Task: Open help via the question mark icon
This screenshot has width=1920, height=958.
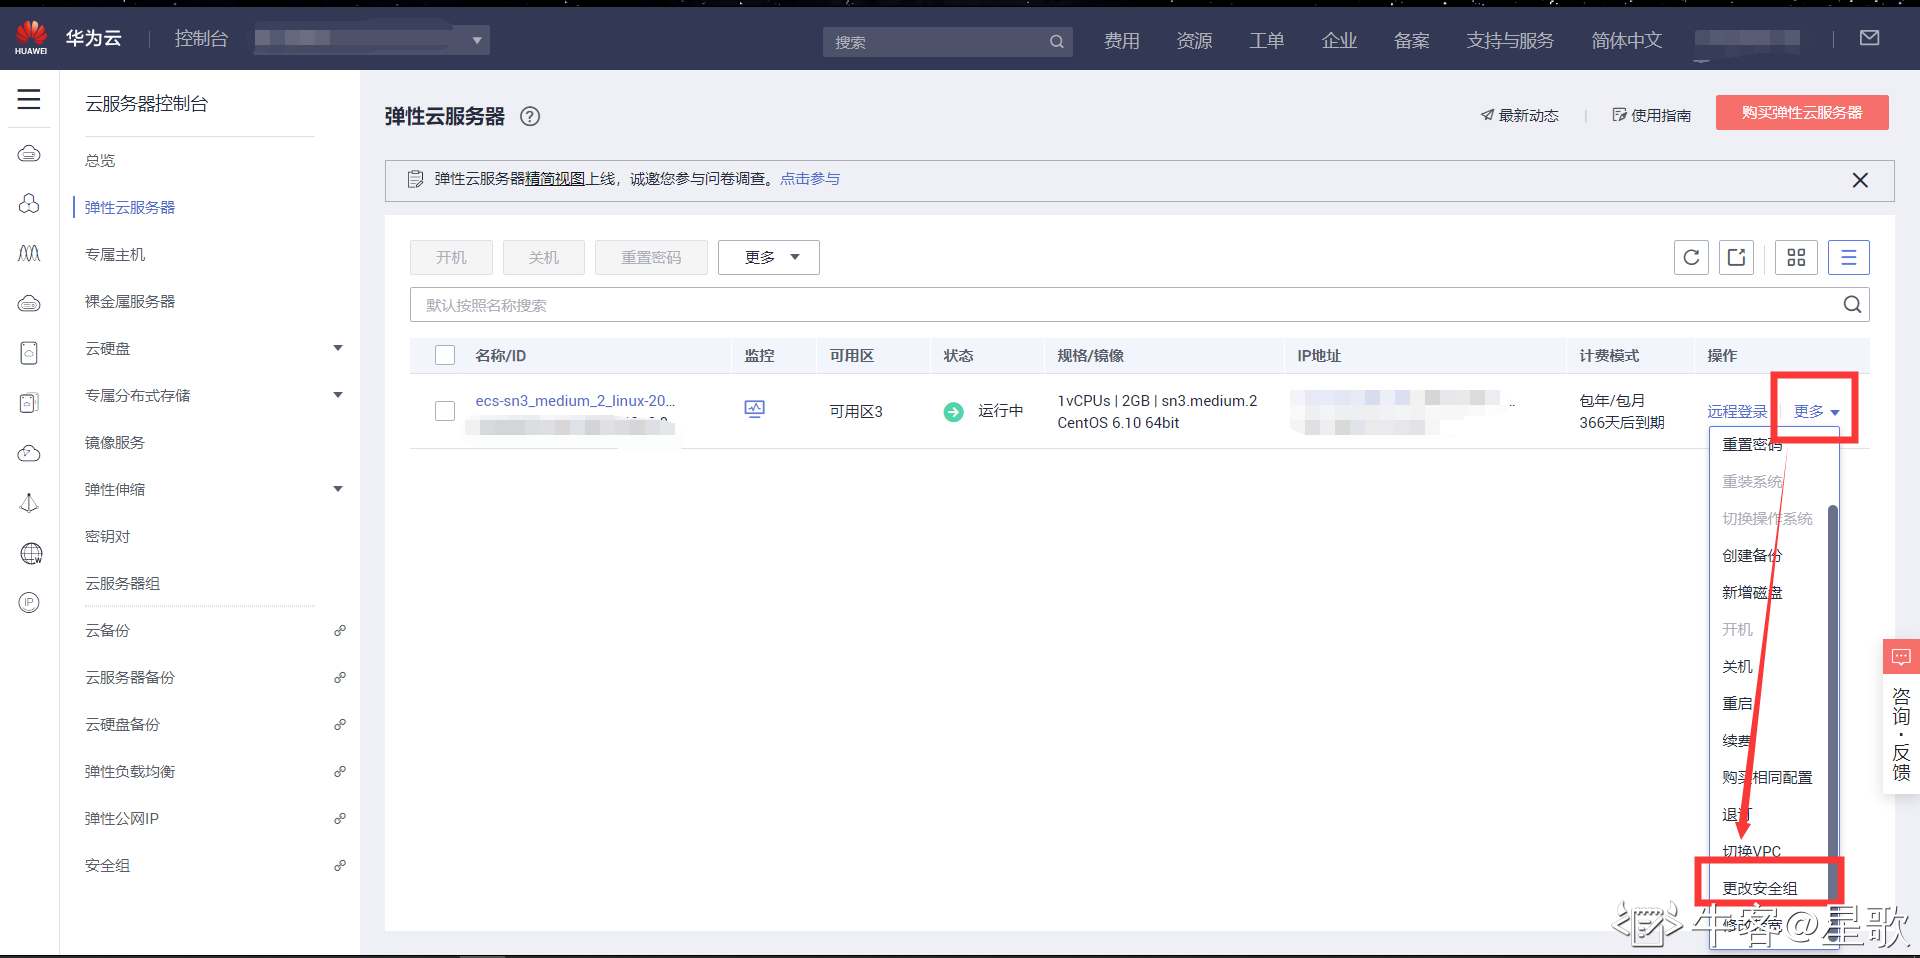Action: click(x=530, y=116)
